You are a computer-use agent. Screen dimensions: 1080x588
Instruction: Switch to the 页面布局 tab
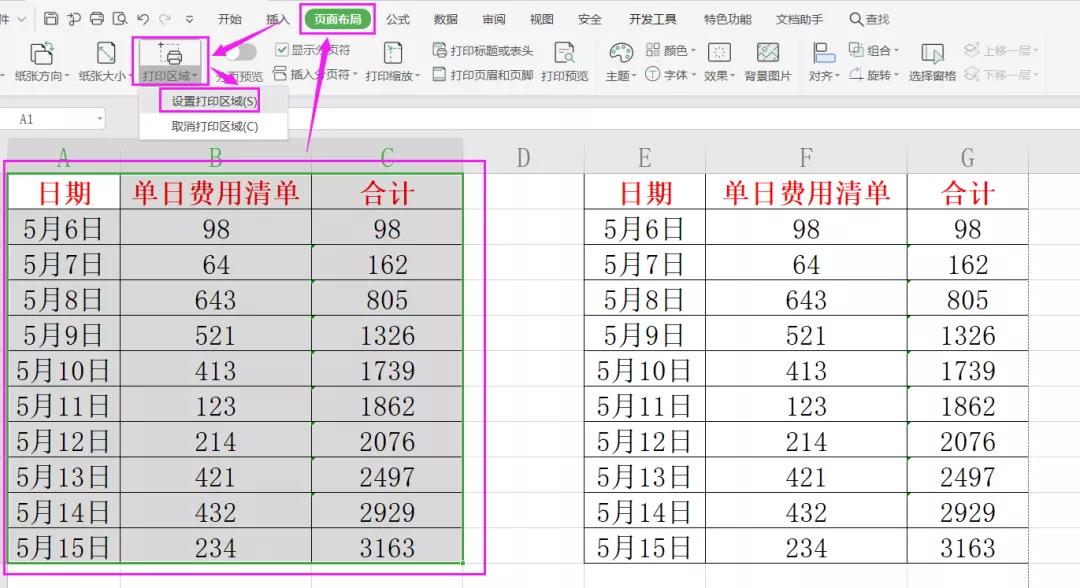click(x=338, y=19)
